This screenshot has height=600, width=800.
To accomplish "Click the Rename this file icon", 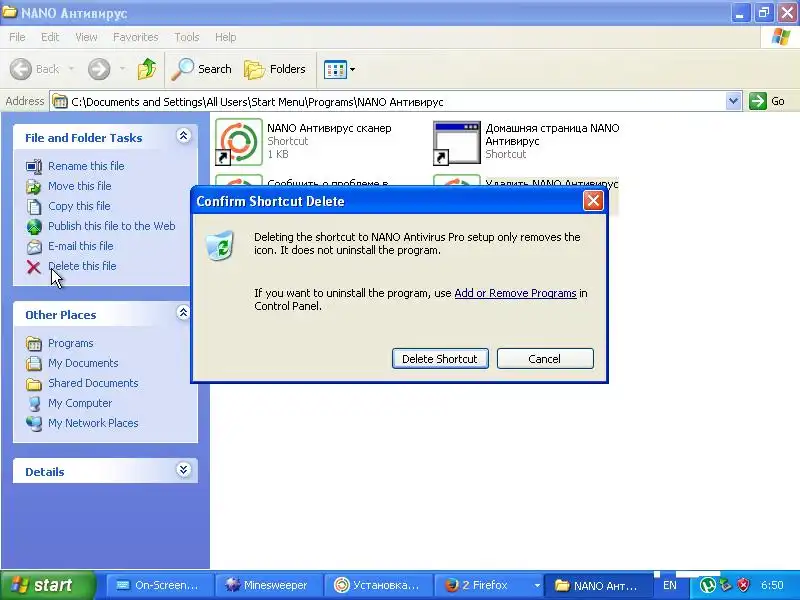I will coord(34,166).
